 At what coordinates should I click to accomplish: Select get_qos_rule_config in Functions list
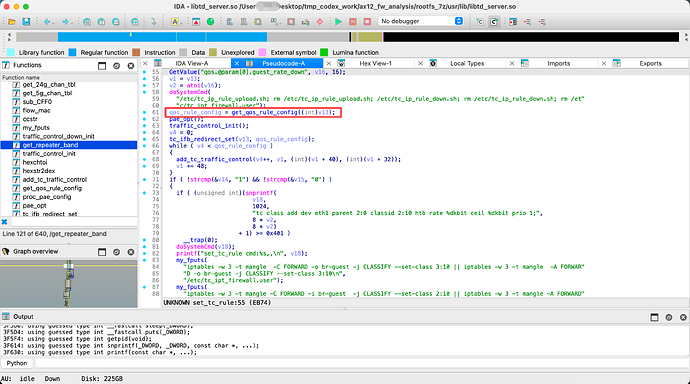click(x=52, y=188)
